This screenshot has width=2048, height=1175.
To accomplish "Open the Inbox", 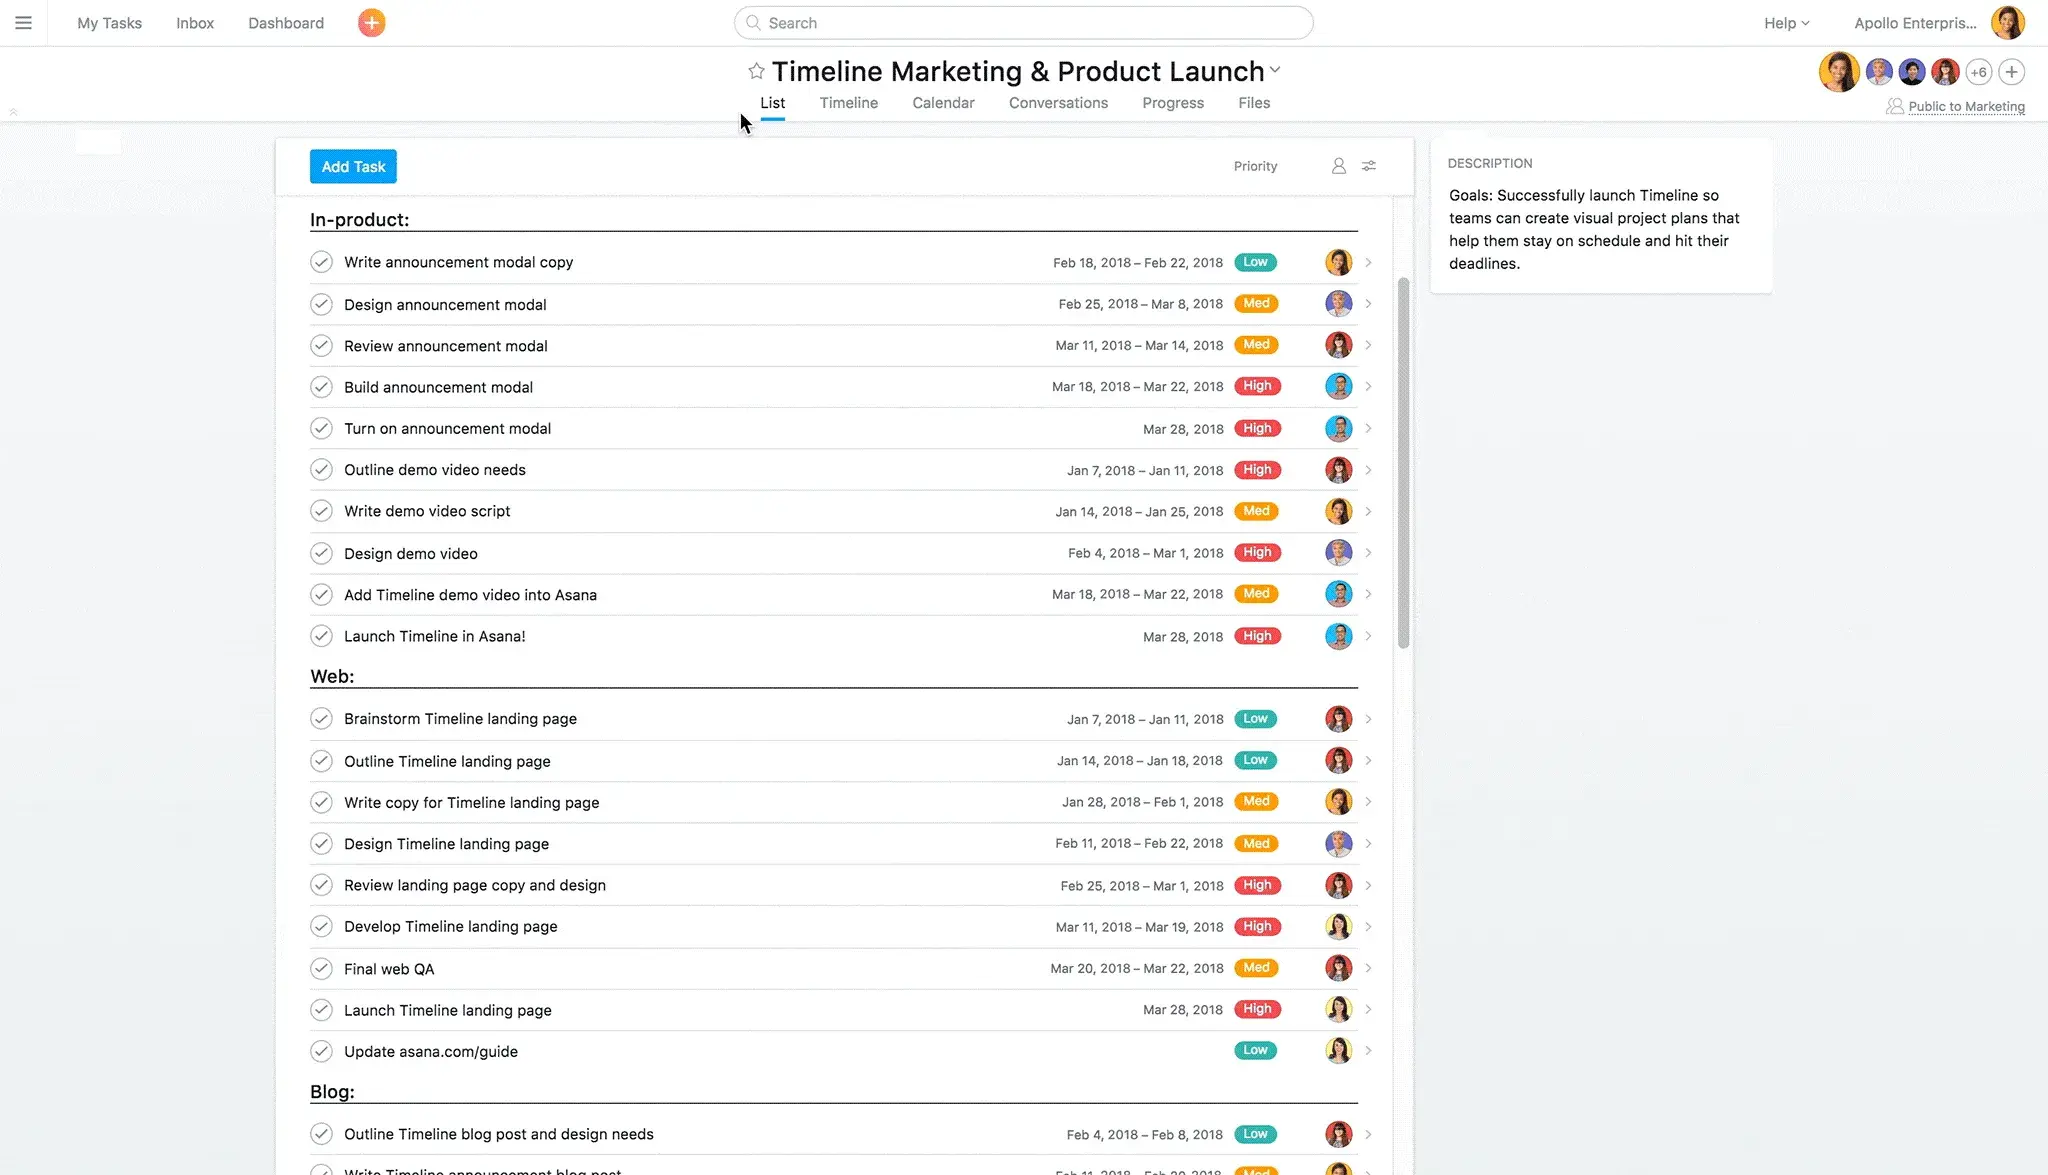I will [195, 23].
